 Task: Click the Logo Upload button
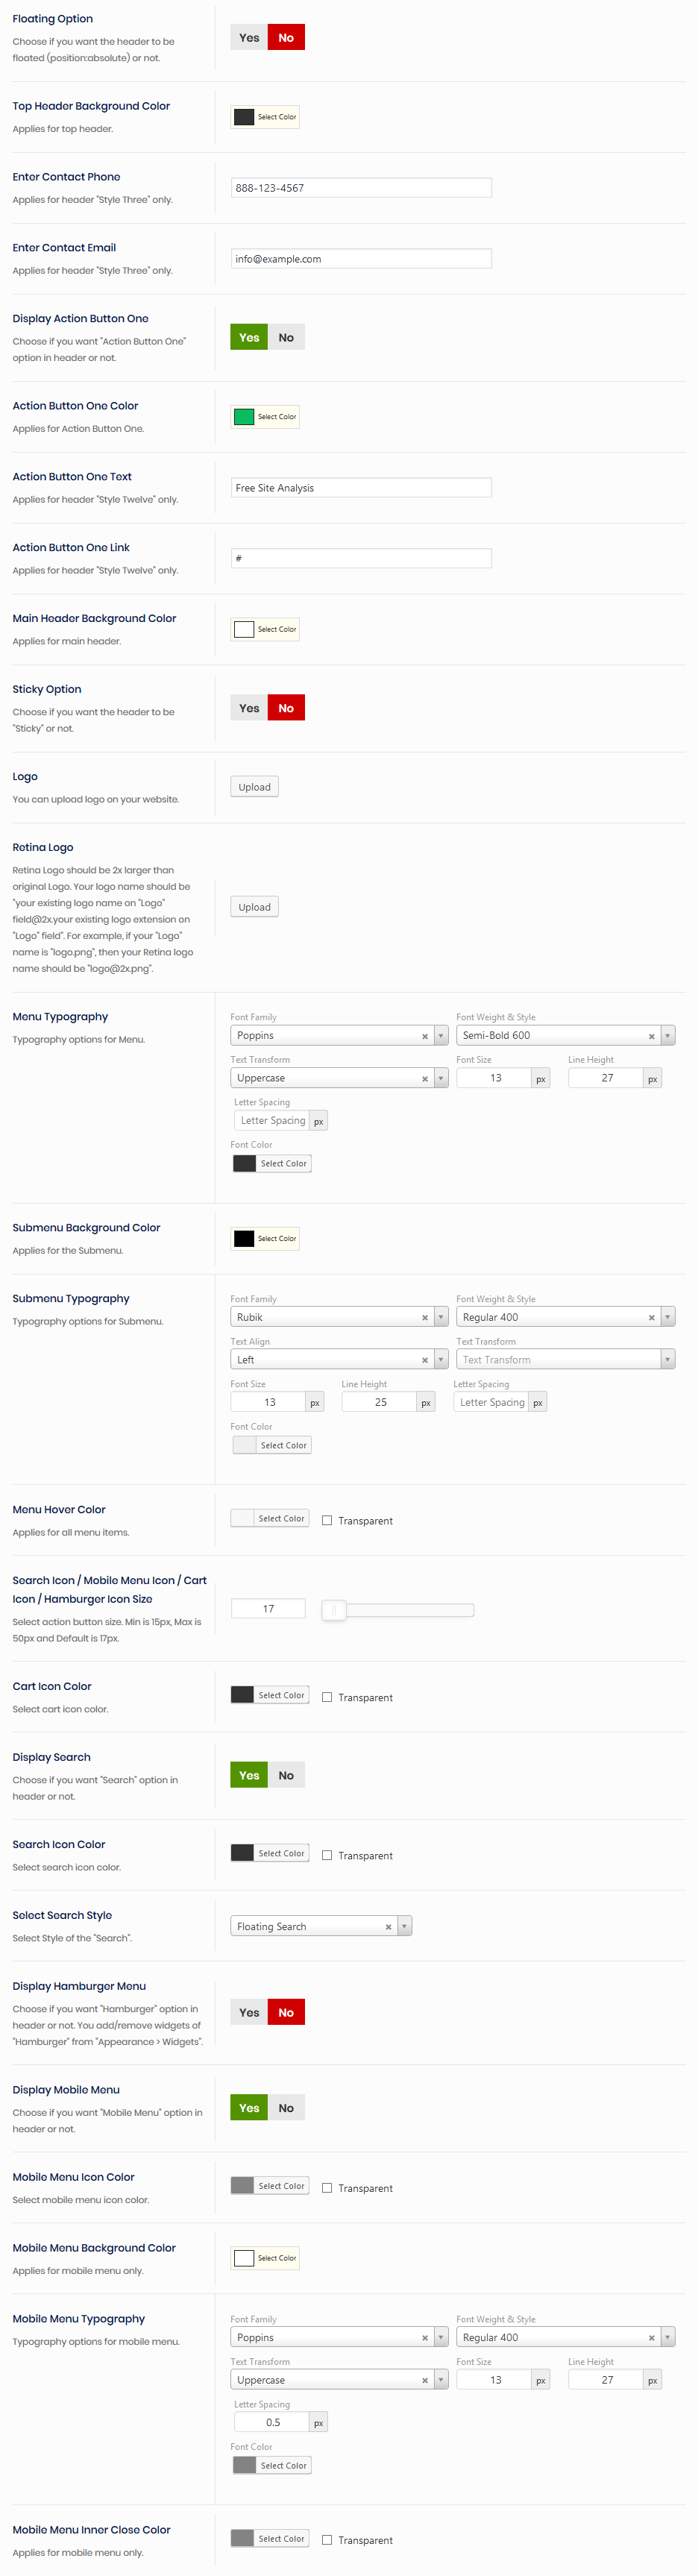pos(254,787)
